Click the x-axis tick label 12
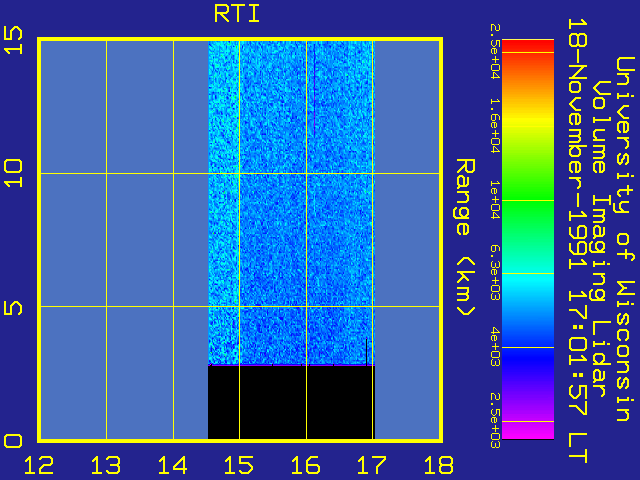640x480 pixels. tap(39, 465)
